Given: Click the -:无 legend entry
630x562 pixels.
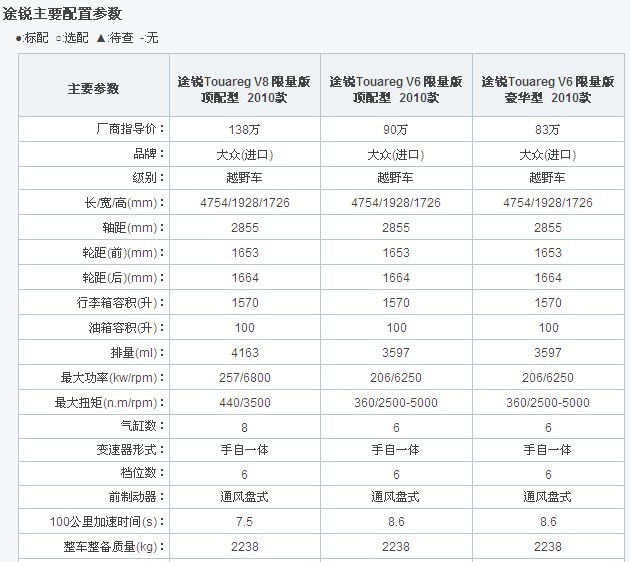Looking at the screenshot, I should tap(149, 38).
